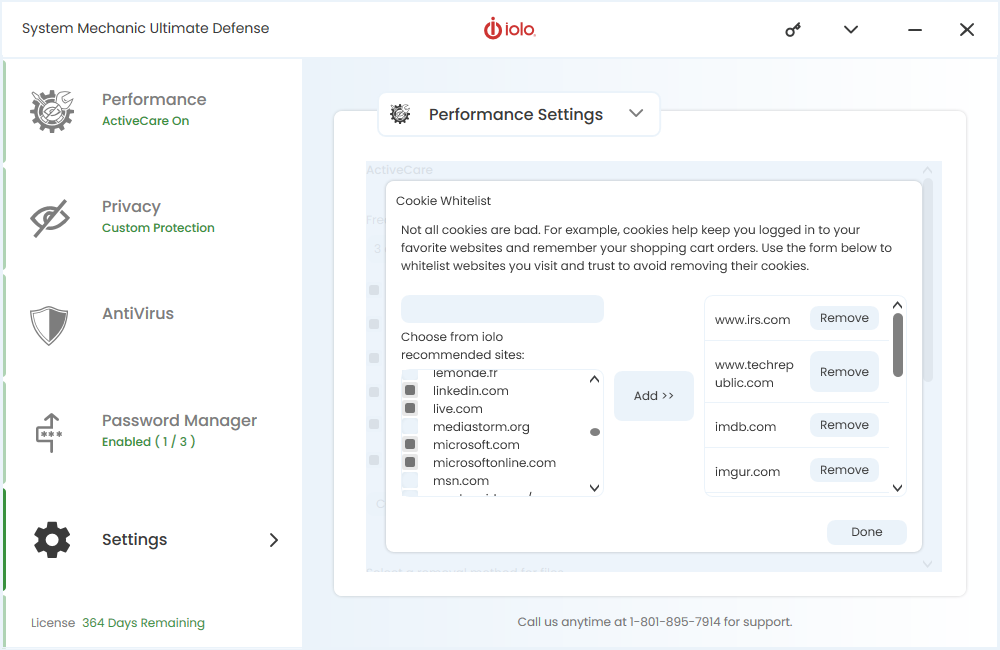Click the Password Manager icon
The width and height of the screenshot is (1000, 650).
point(49,432)
